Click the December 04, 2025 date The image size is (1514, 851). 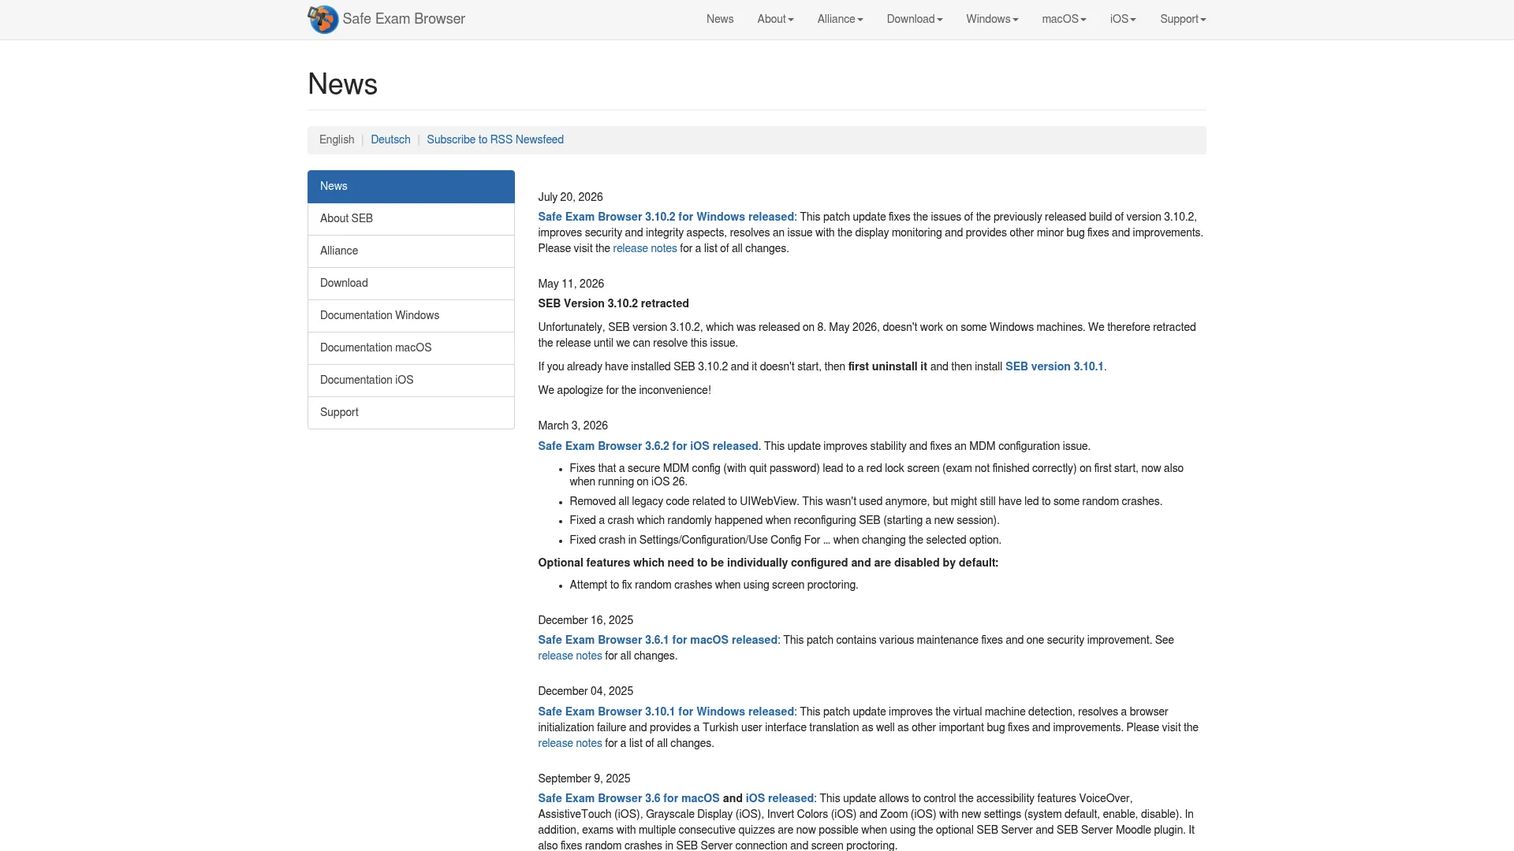(x=585, y=692)
